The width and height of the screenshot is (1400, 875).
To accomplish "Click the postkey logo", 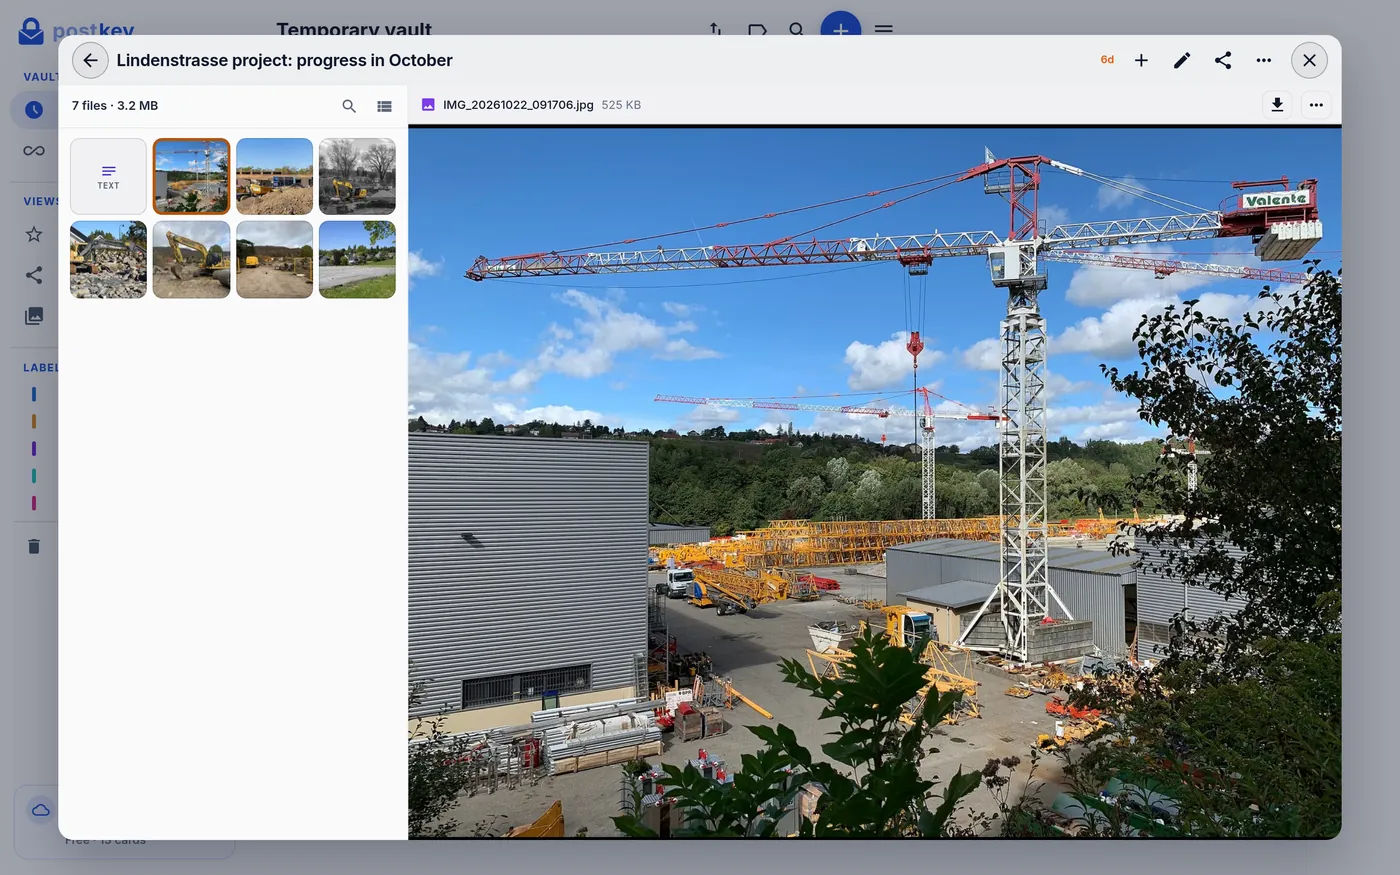I will click(x=76, y=30).
